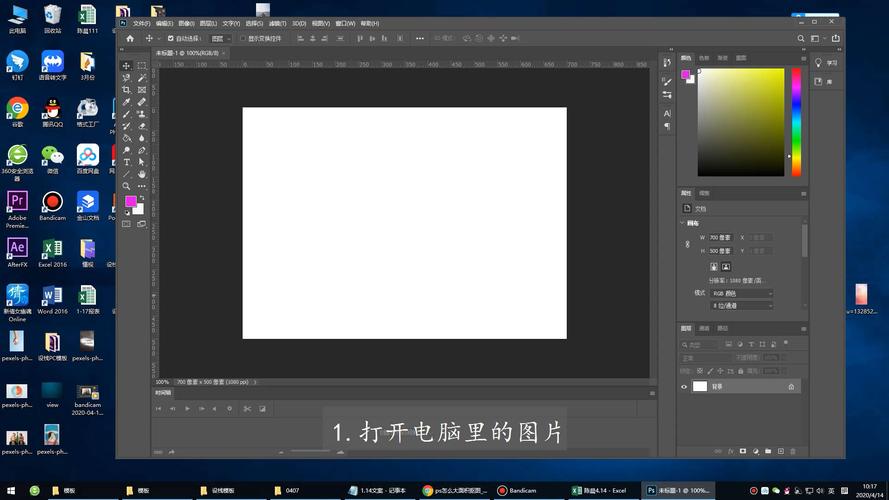Select the Line tool

126,174
